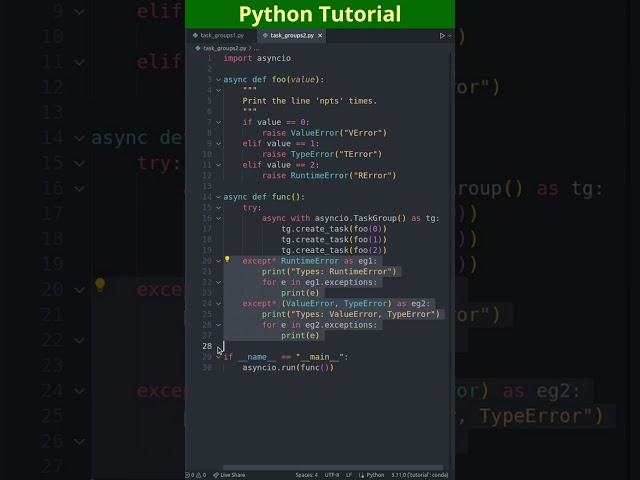640x480 pixels.
Task: Change file encoding via 'UTF-8'
Action: point(332,475)
